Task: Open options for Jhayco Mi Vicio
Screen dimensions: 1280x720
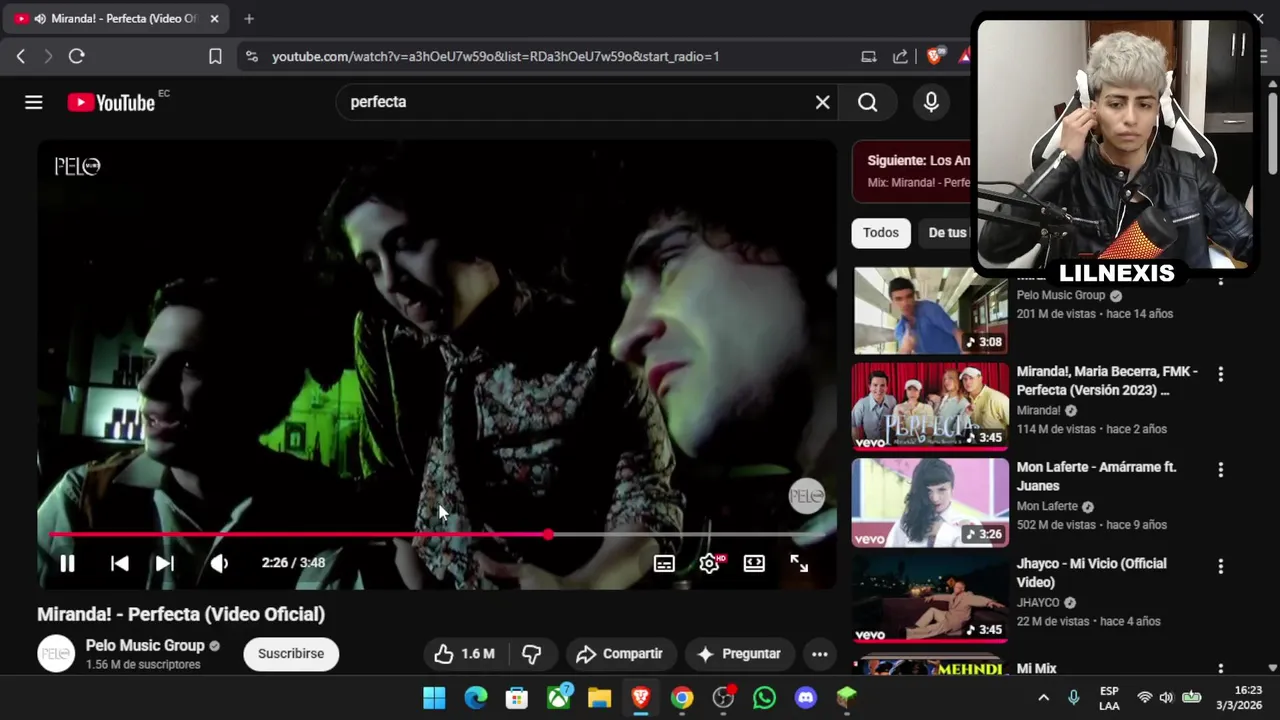Action: [1220, 566]
